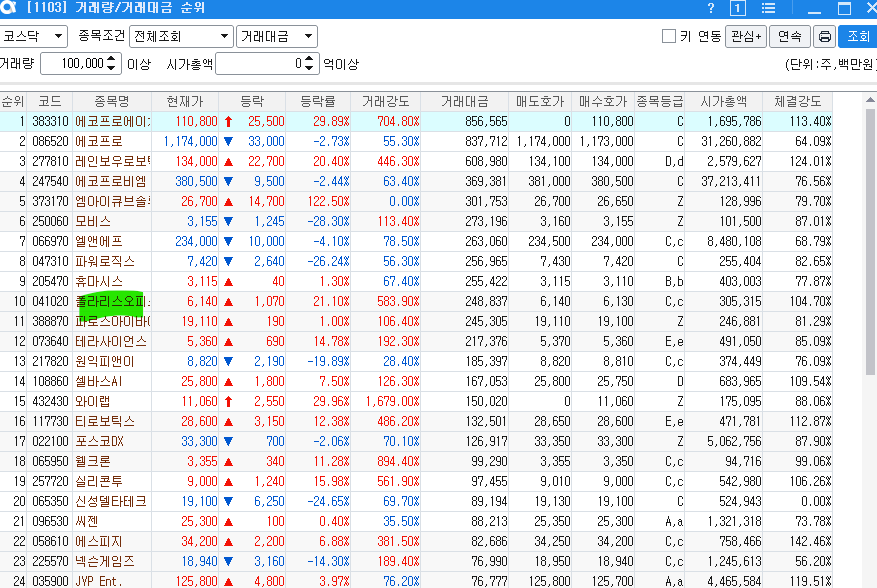The height and width of the screenshot is (588, 877).
Task: Click the 거래대금 column header
Action: click(465, 101)
